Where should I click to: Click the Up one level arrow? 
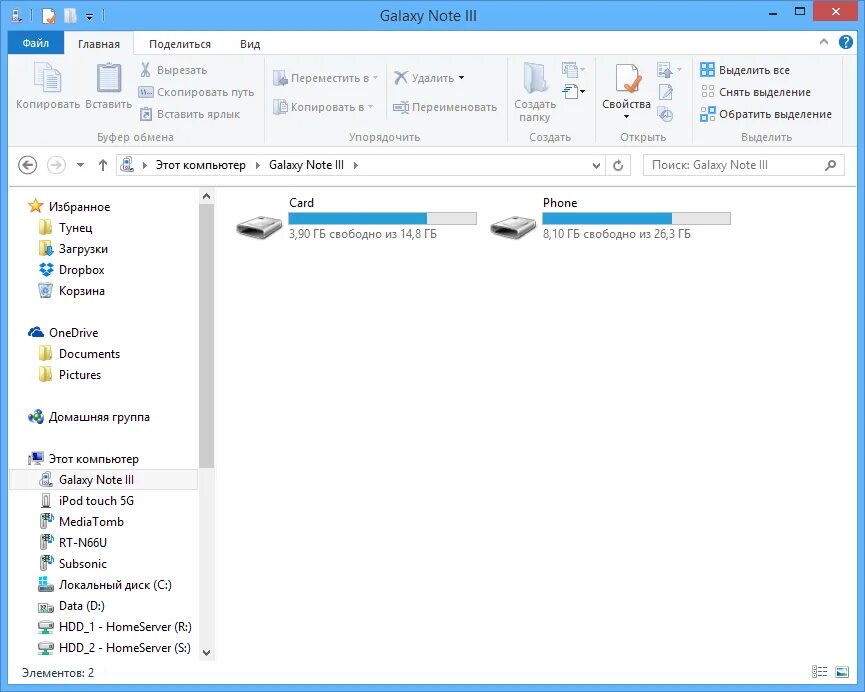pyautogui.click(x=103, y=165)
